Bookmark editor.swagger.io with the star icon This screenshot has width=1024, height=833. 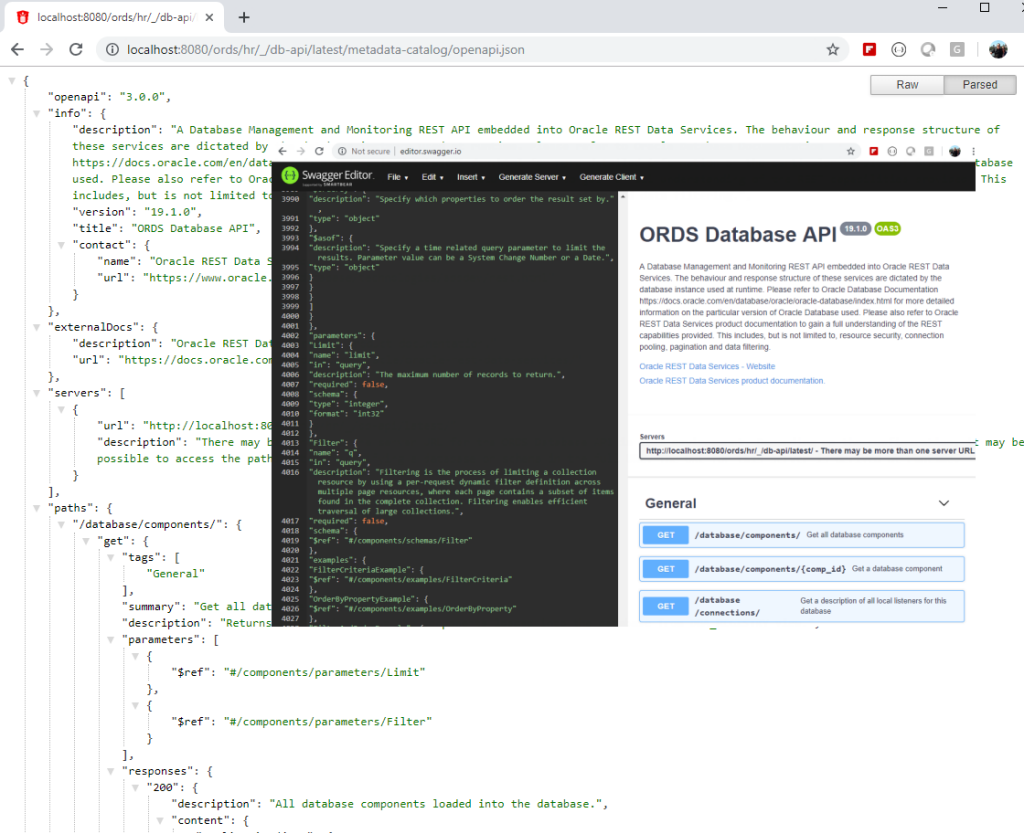[850, 151]
